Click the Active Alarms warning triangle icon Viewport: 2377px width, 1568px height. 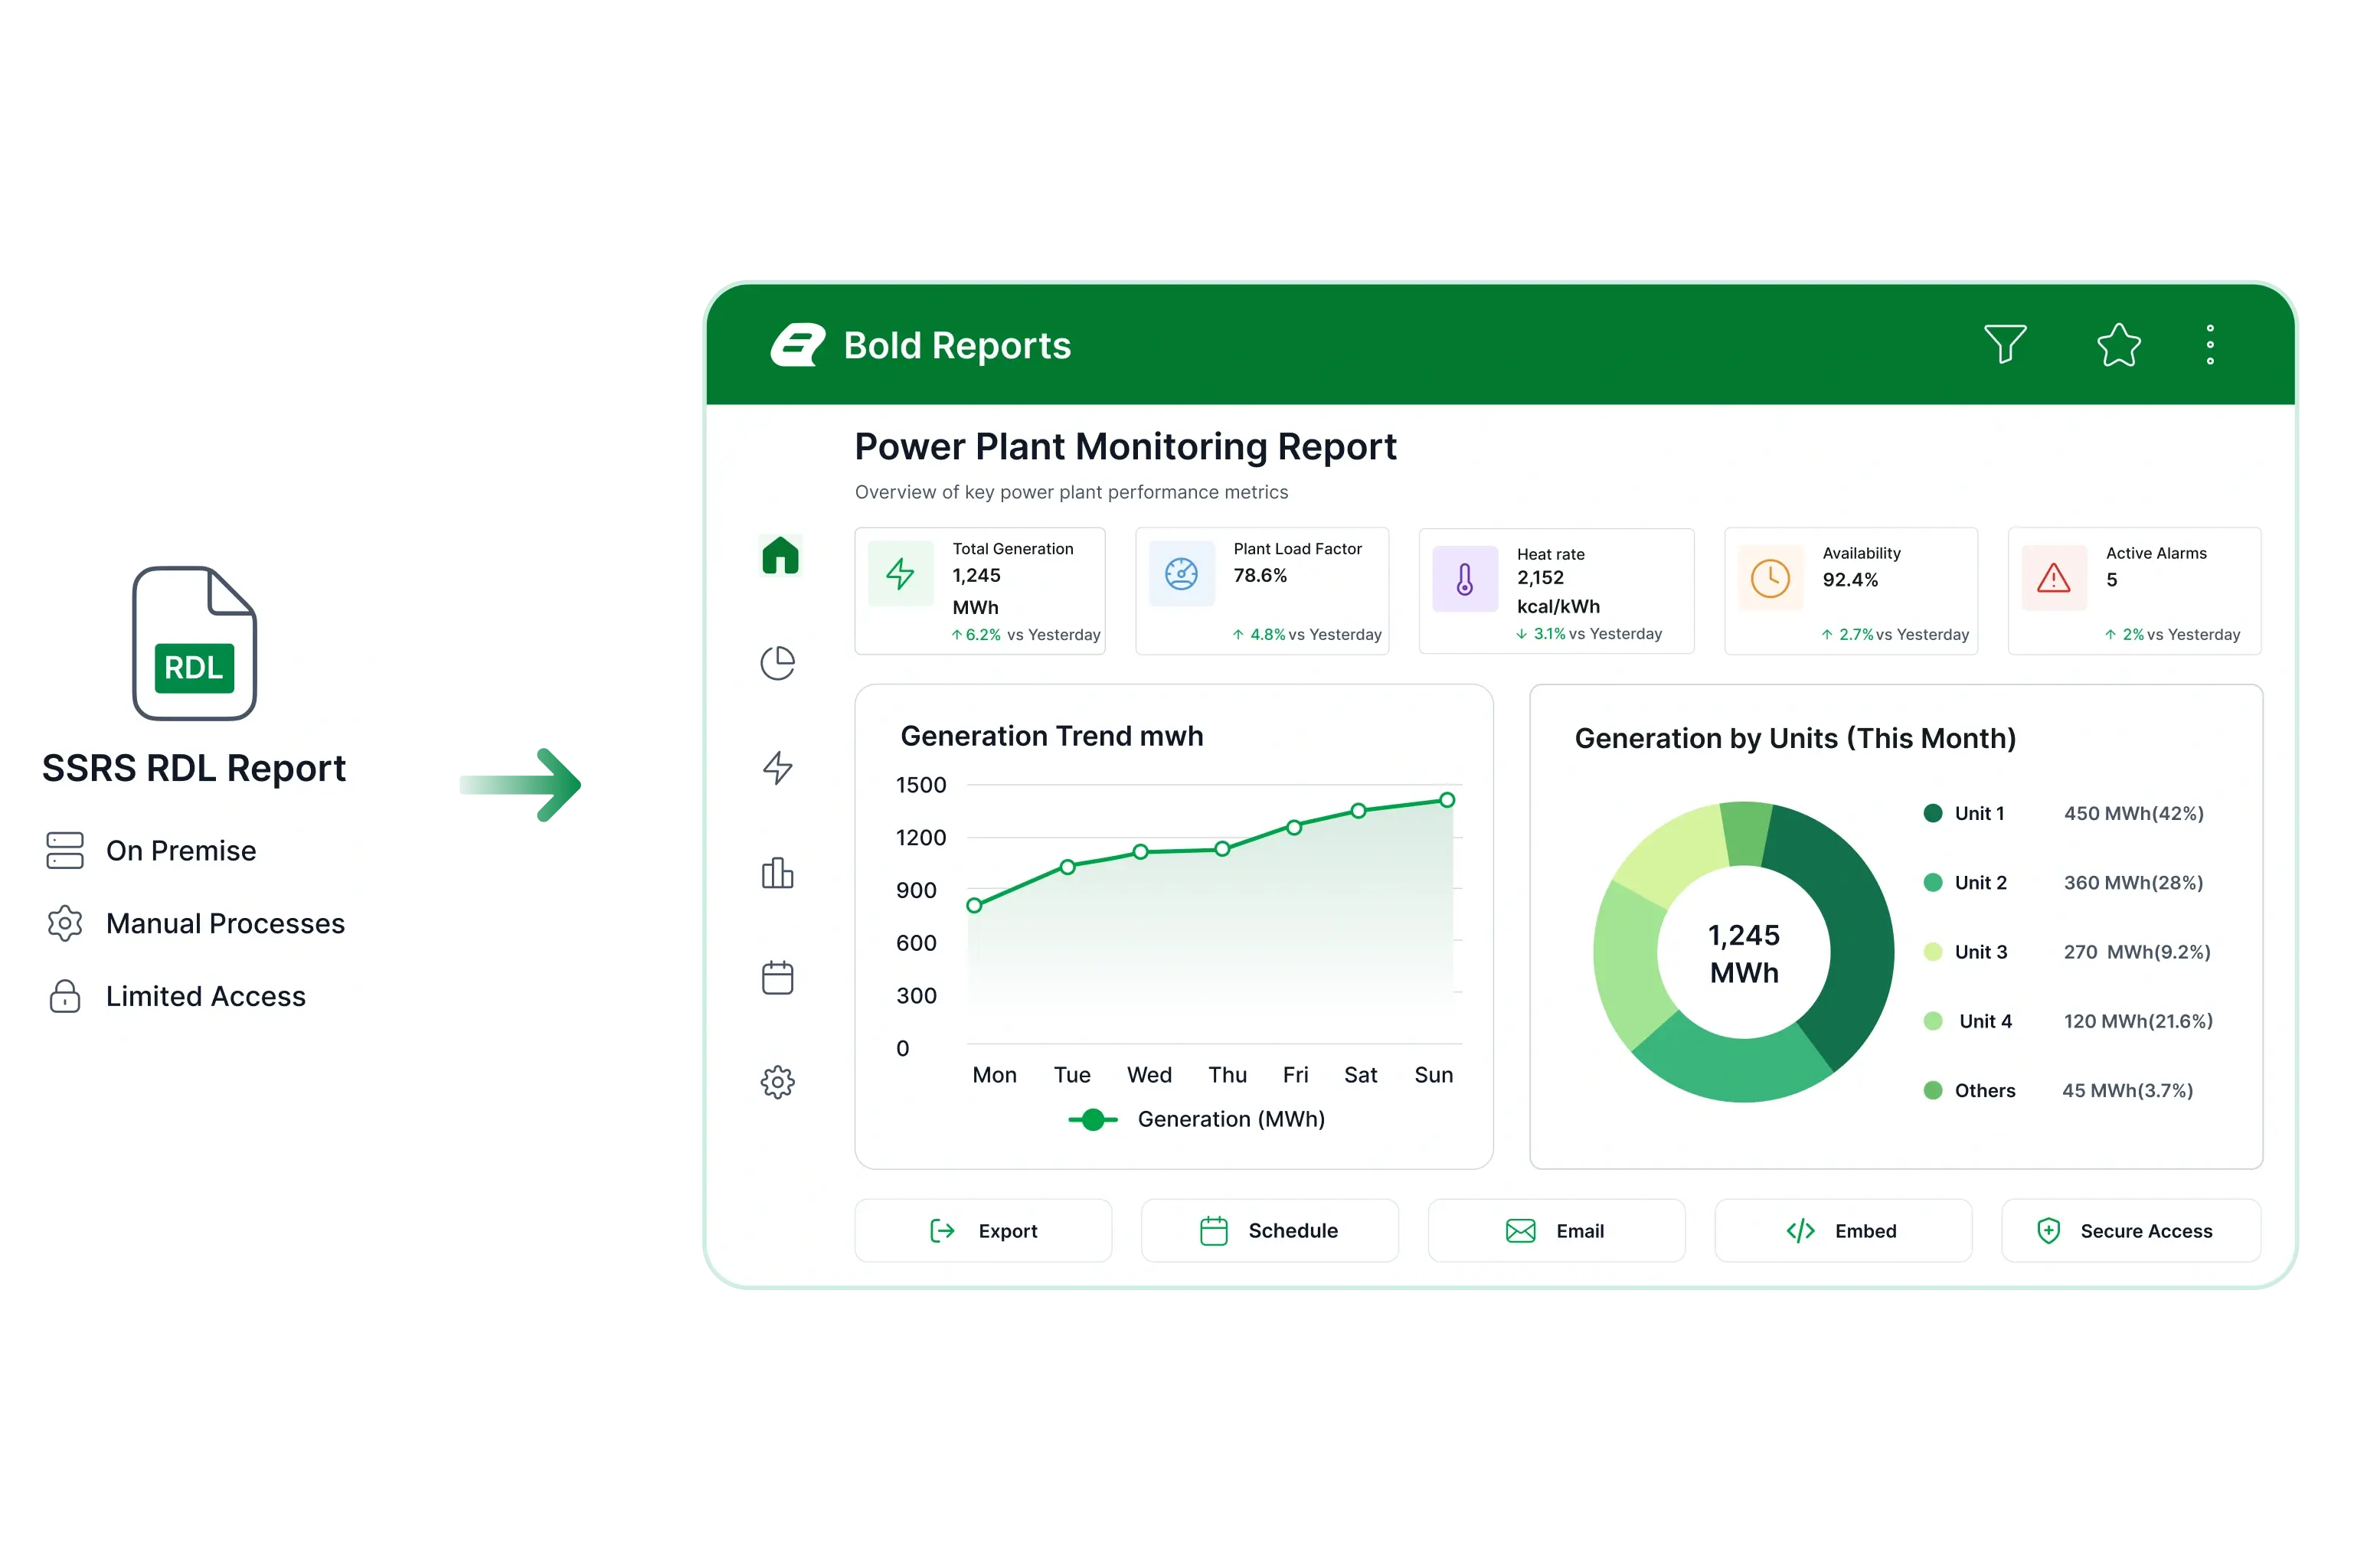point(2053,578)
